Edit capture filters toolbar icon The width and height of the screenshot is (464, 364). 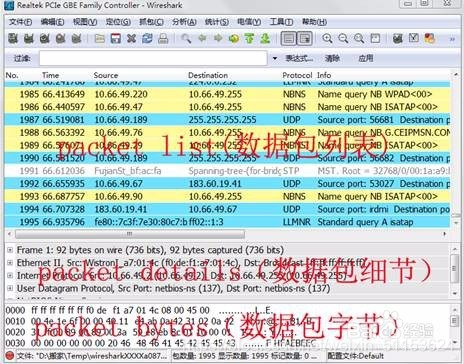tap(398, 39)
